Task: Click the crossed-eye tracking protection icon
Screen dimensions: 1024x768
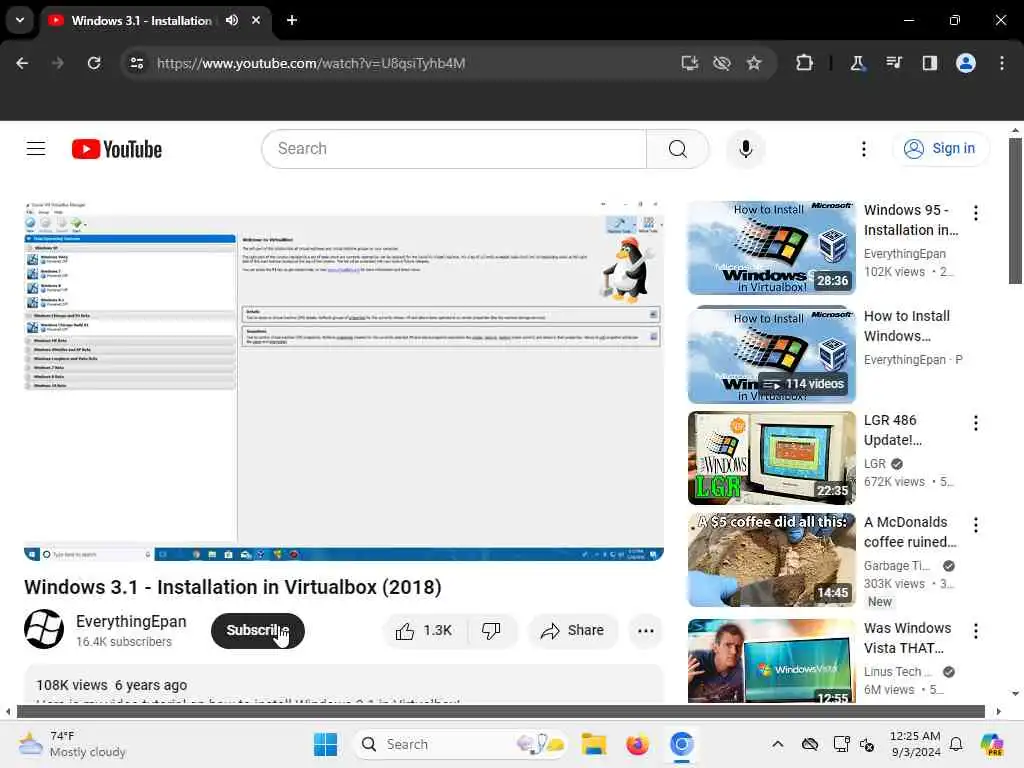Action: click(x=722, y=63)
